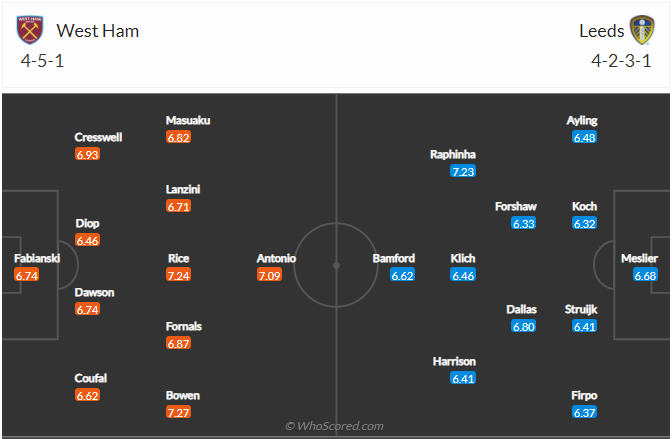672x439 pixels.
Task: Click Klich's 6.46 rating badge
Action: 463,275
